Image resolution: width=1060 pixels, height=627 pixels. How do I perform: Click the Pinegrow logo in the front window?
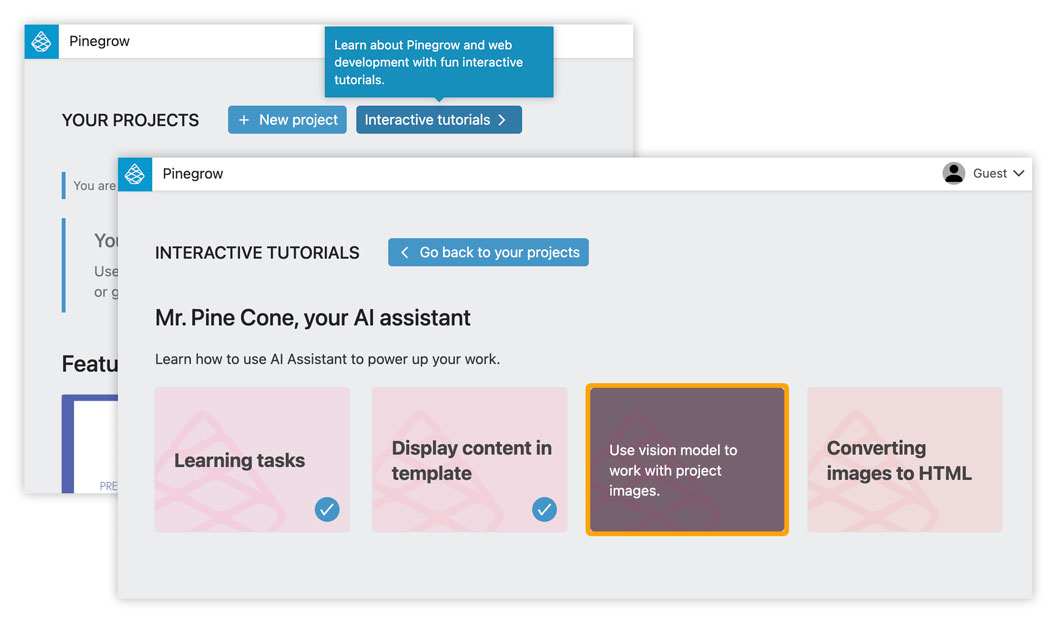tap(135, 174)
